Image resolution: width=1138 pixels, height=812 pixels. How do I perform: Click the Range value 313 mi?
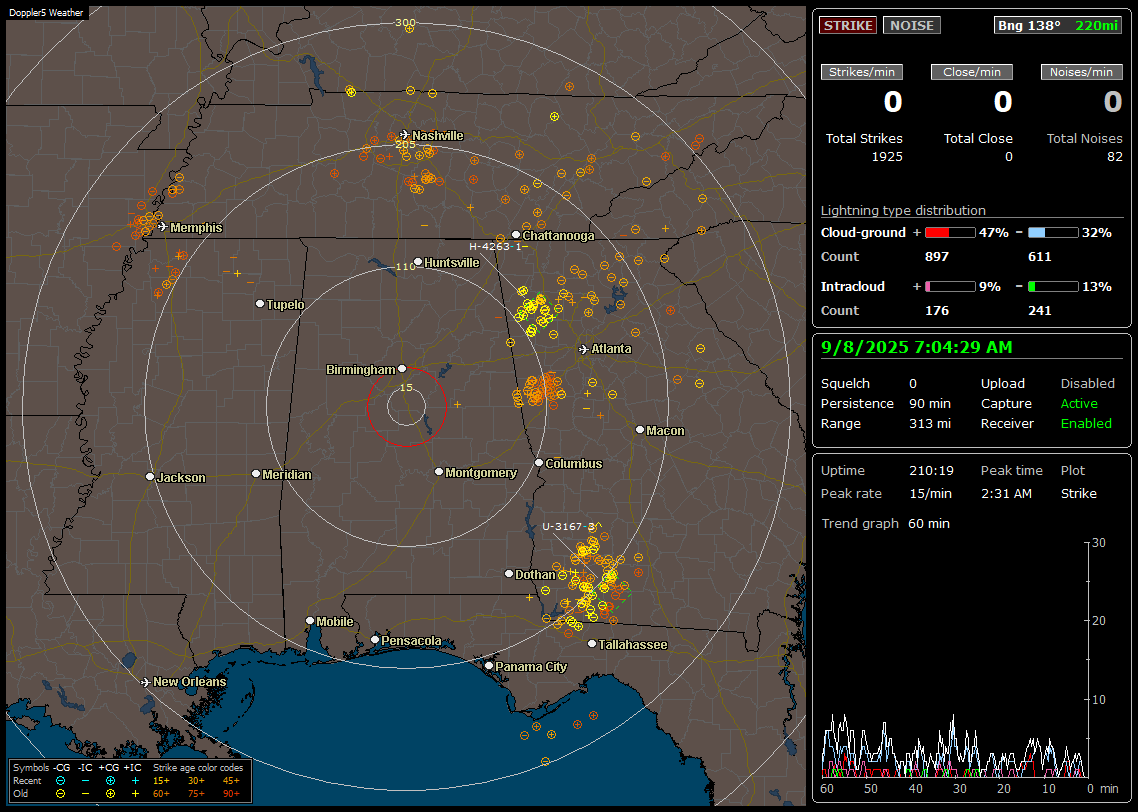930,424
